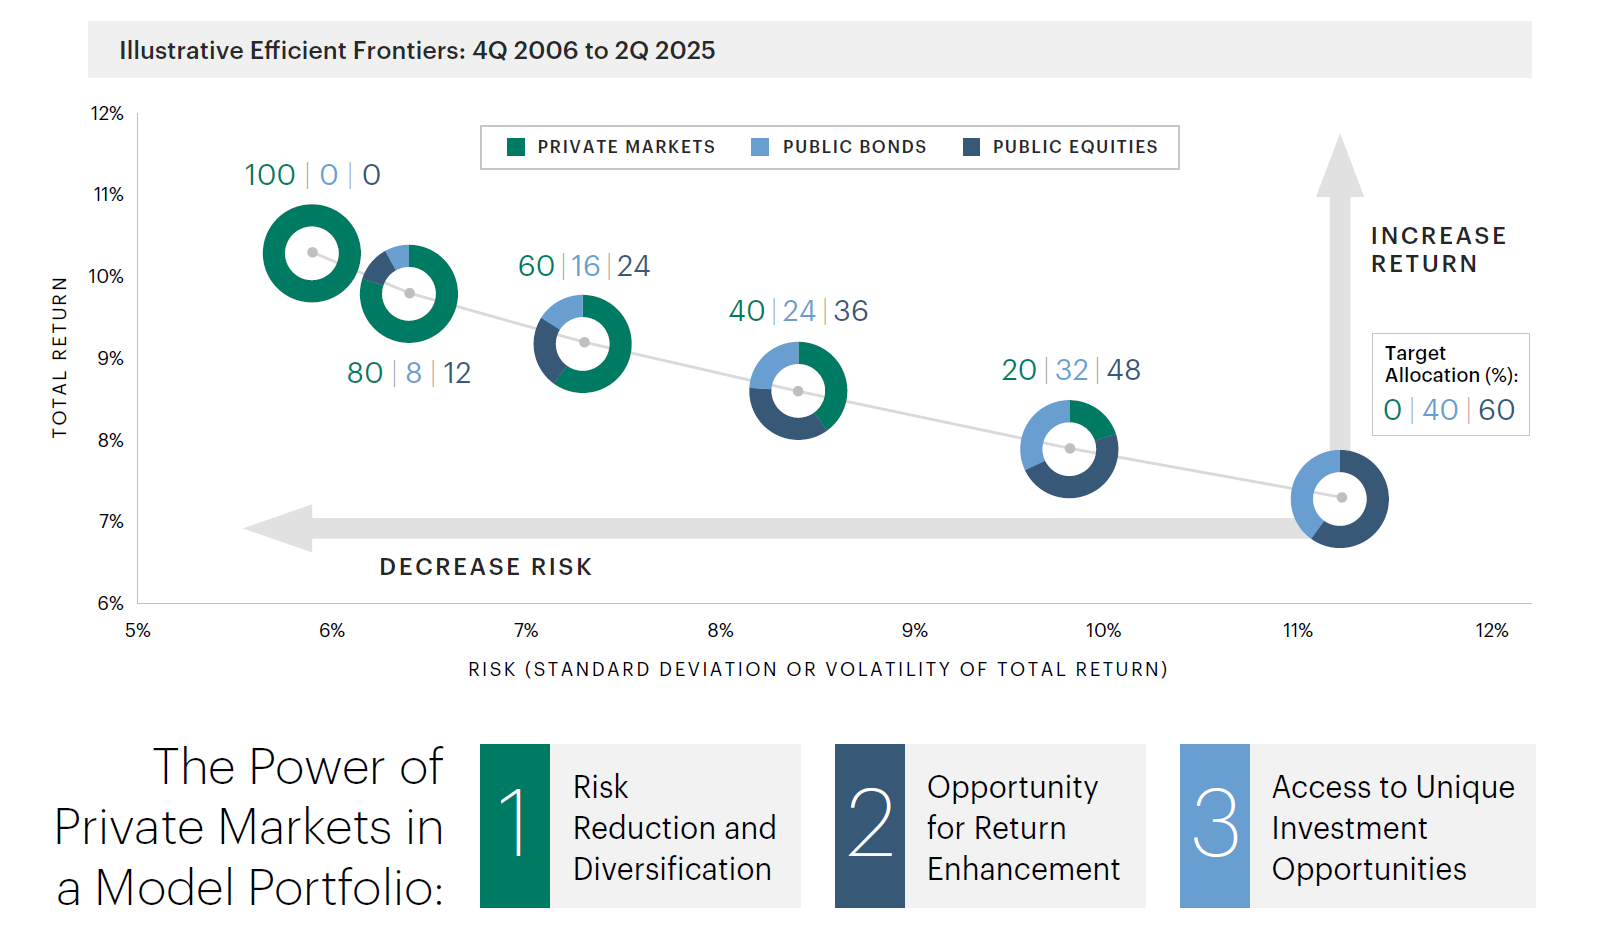Click the light blue Public Bonds legend swatch
The height and width of the screenshot is (940, 1610).
760,147
